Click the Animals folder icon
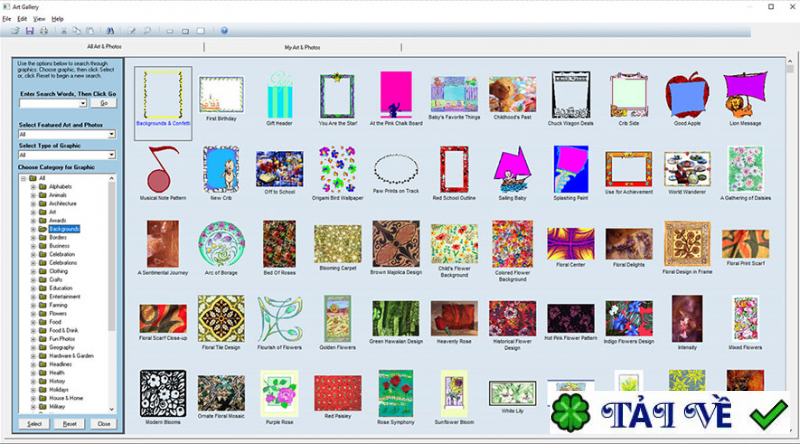Screen dimensions: 800x444 pos(43,195)
